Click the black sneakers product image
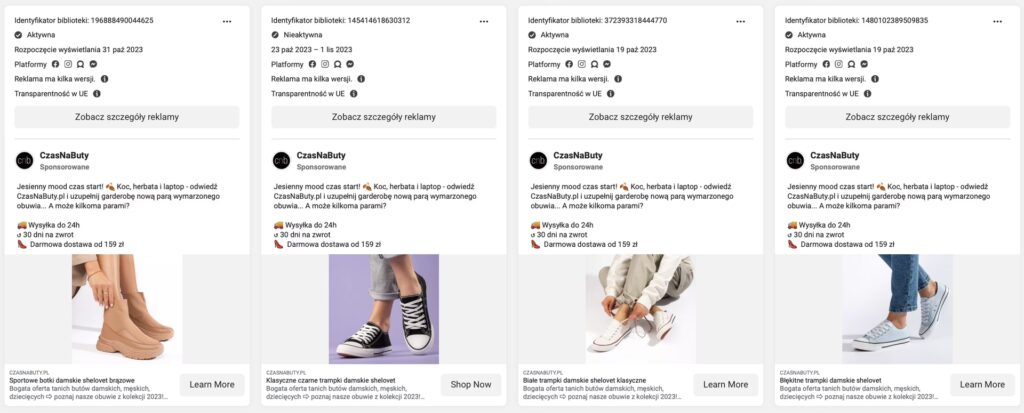Image resolution: width=1024 pixels, height=413 pixels. 384,308
